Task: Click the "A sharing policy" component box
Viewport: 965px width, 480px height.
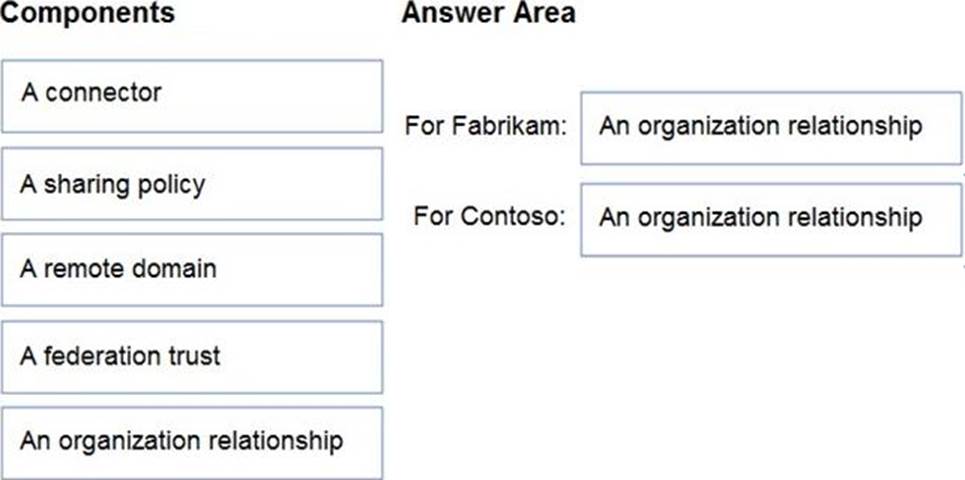Action: pos(191,183)
